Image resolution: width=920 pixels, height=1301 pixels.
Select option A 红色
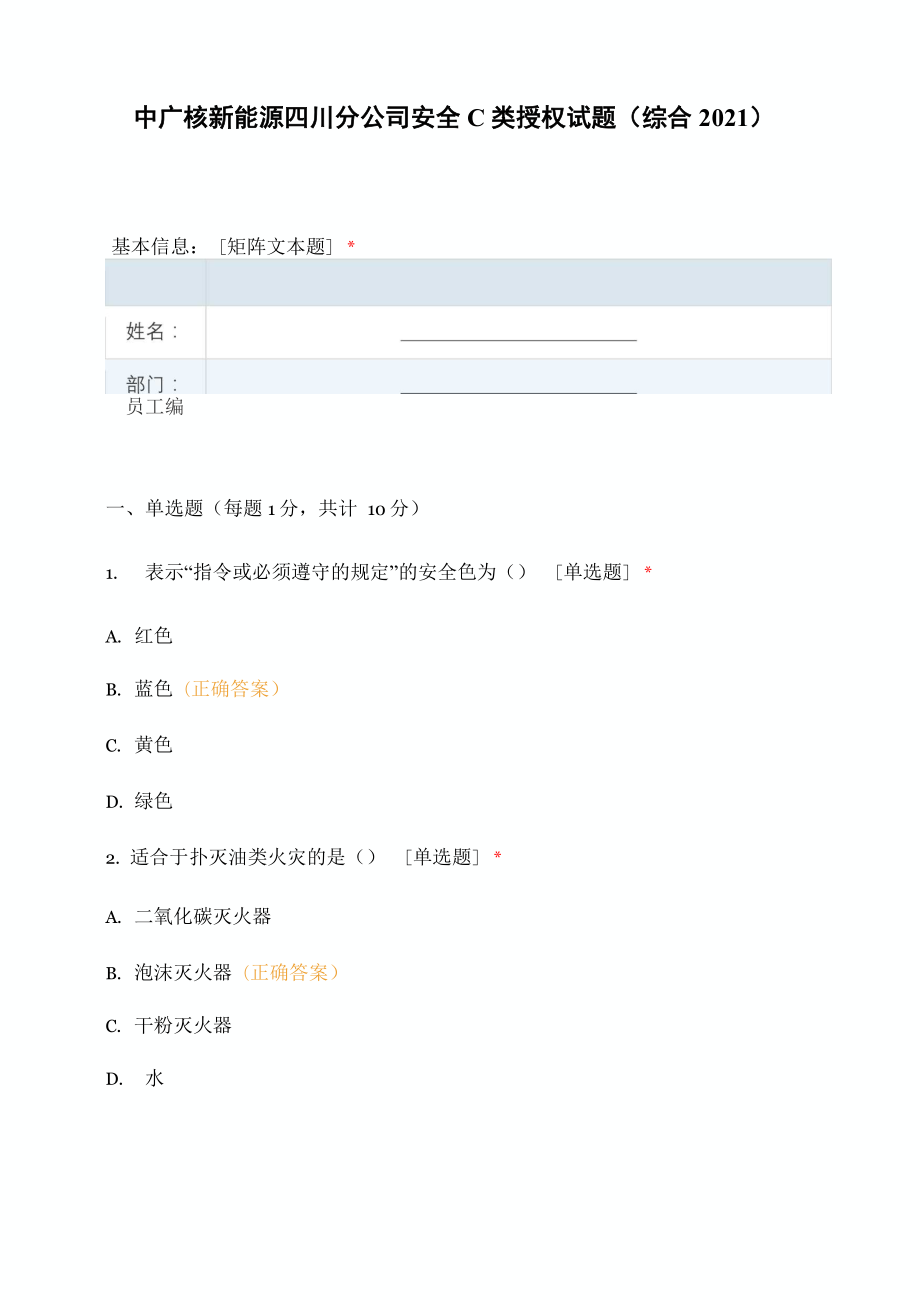(x=153, y=636)
